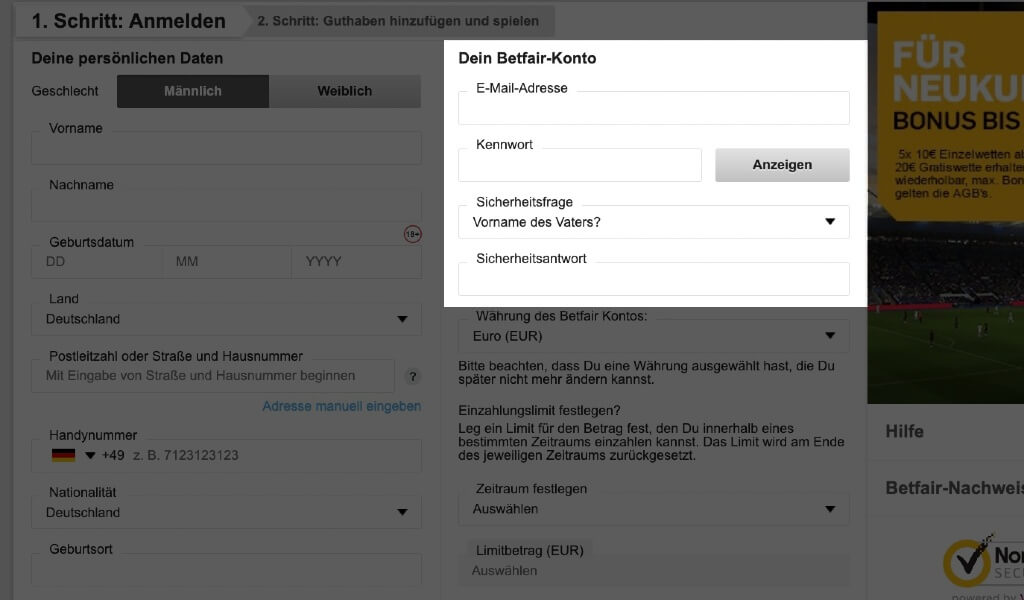The width and height of the screenshot is (1024, 600).
Task: Click the 18+ age restriction icon
Action: (x=412, y=234)
